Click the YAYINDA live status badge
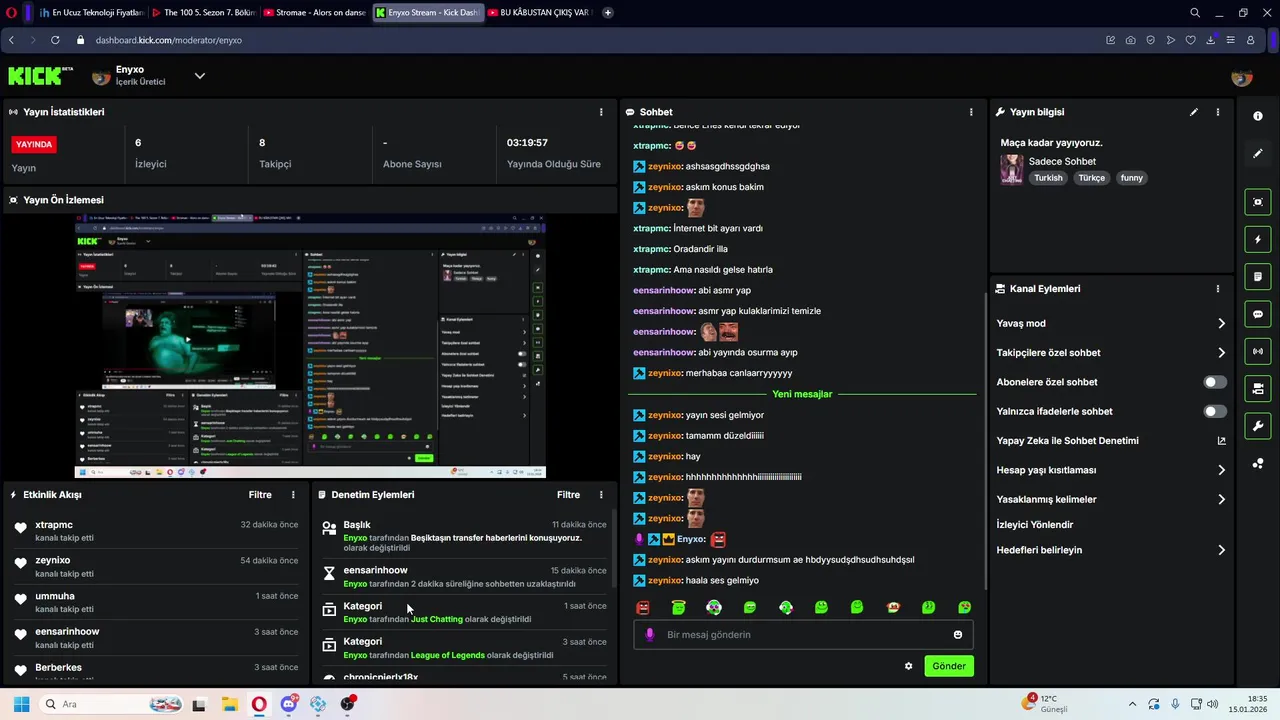The width and height of the screenshot is (1280, 720). (34, 144)
